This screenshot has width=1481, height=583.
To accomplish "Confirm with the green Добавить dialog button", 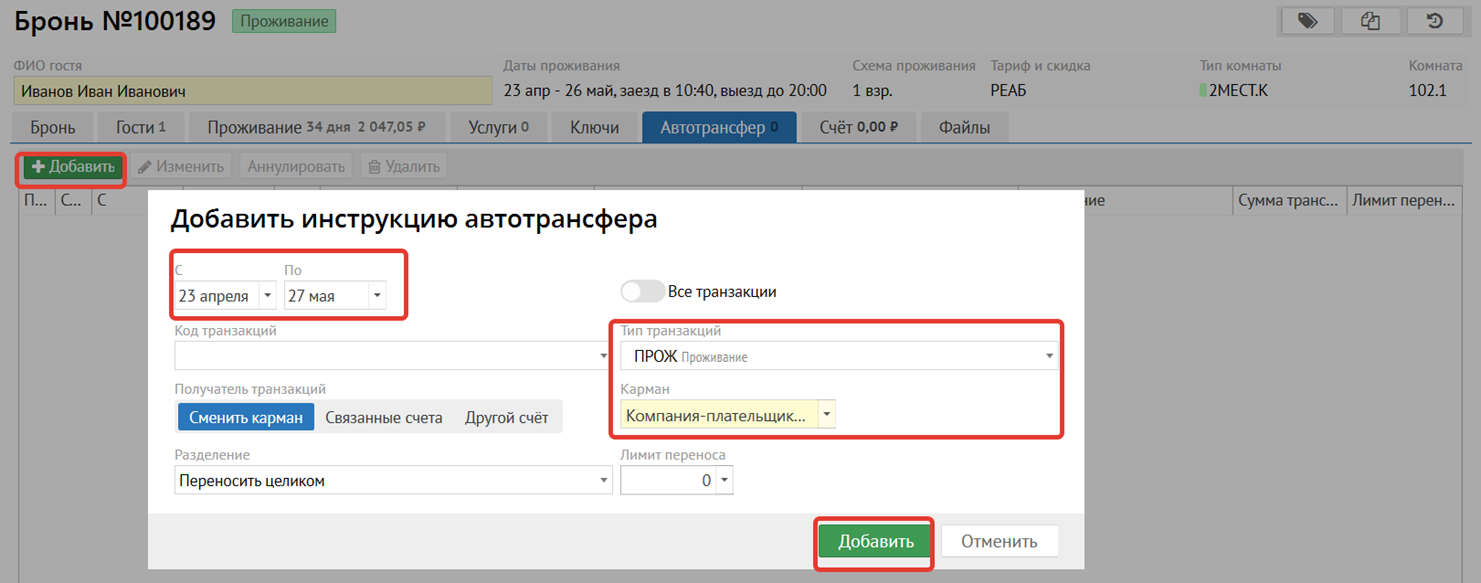I will pos(875,541).
